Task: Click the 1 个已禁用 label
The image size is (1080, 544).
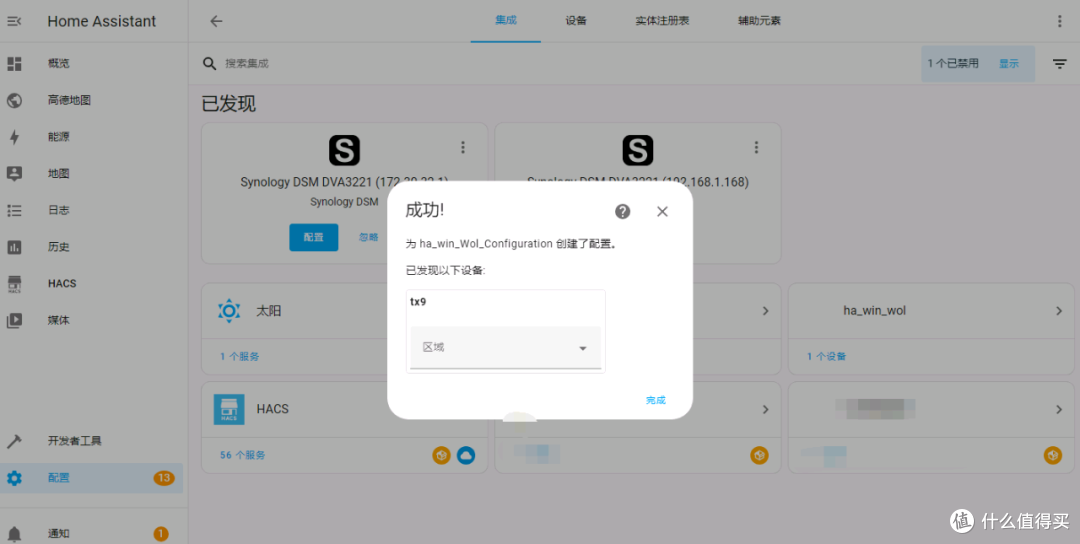Action: click(953, 63)
